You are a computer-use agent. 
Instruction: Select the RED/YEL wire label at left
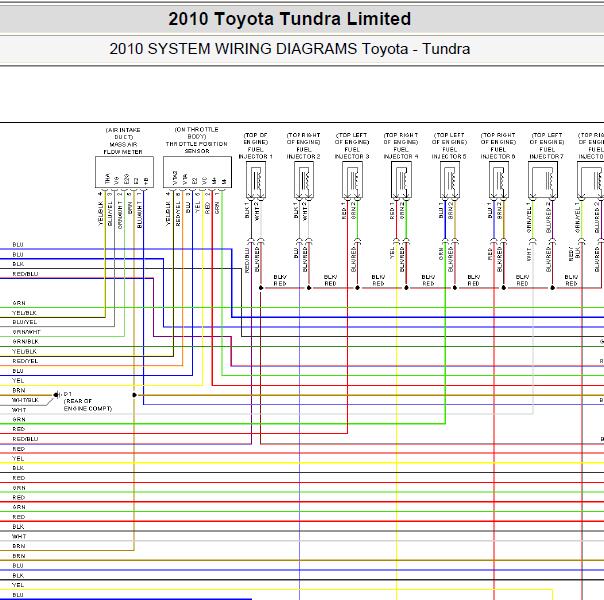pyautogui.click(x=25, y=360)
